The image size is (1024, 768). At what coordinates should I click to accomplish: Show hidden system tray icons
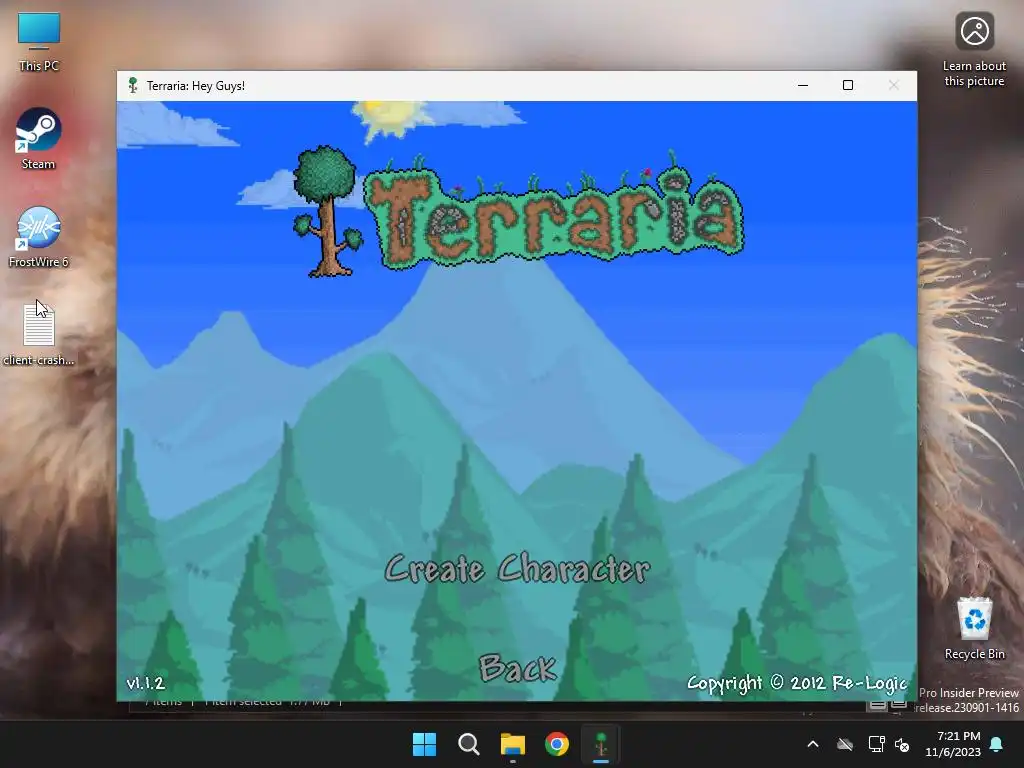(813, 744)
